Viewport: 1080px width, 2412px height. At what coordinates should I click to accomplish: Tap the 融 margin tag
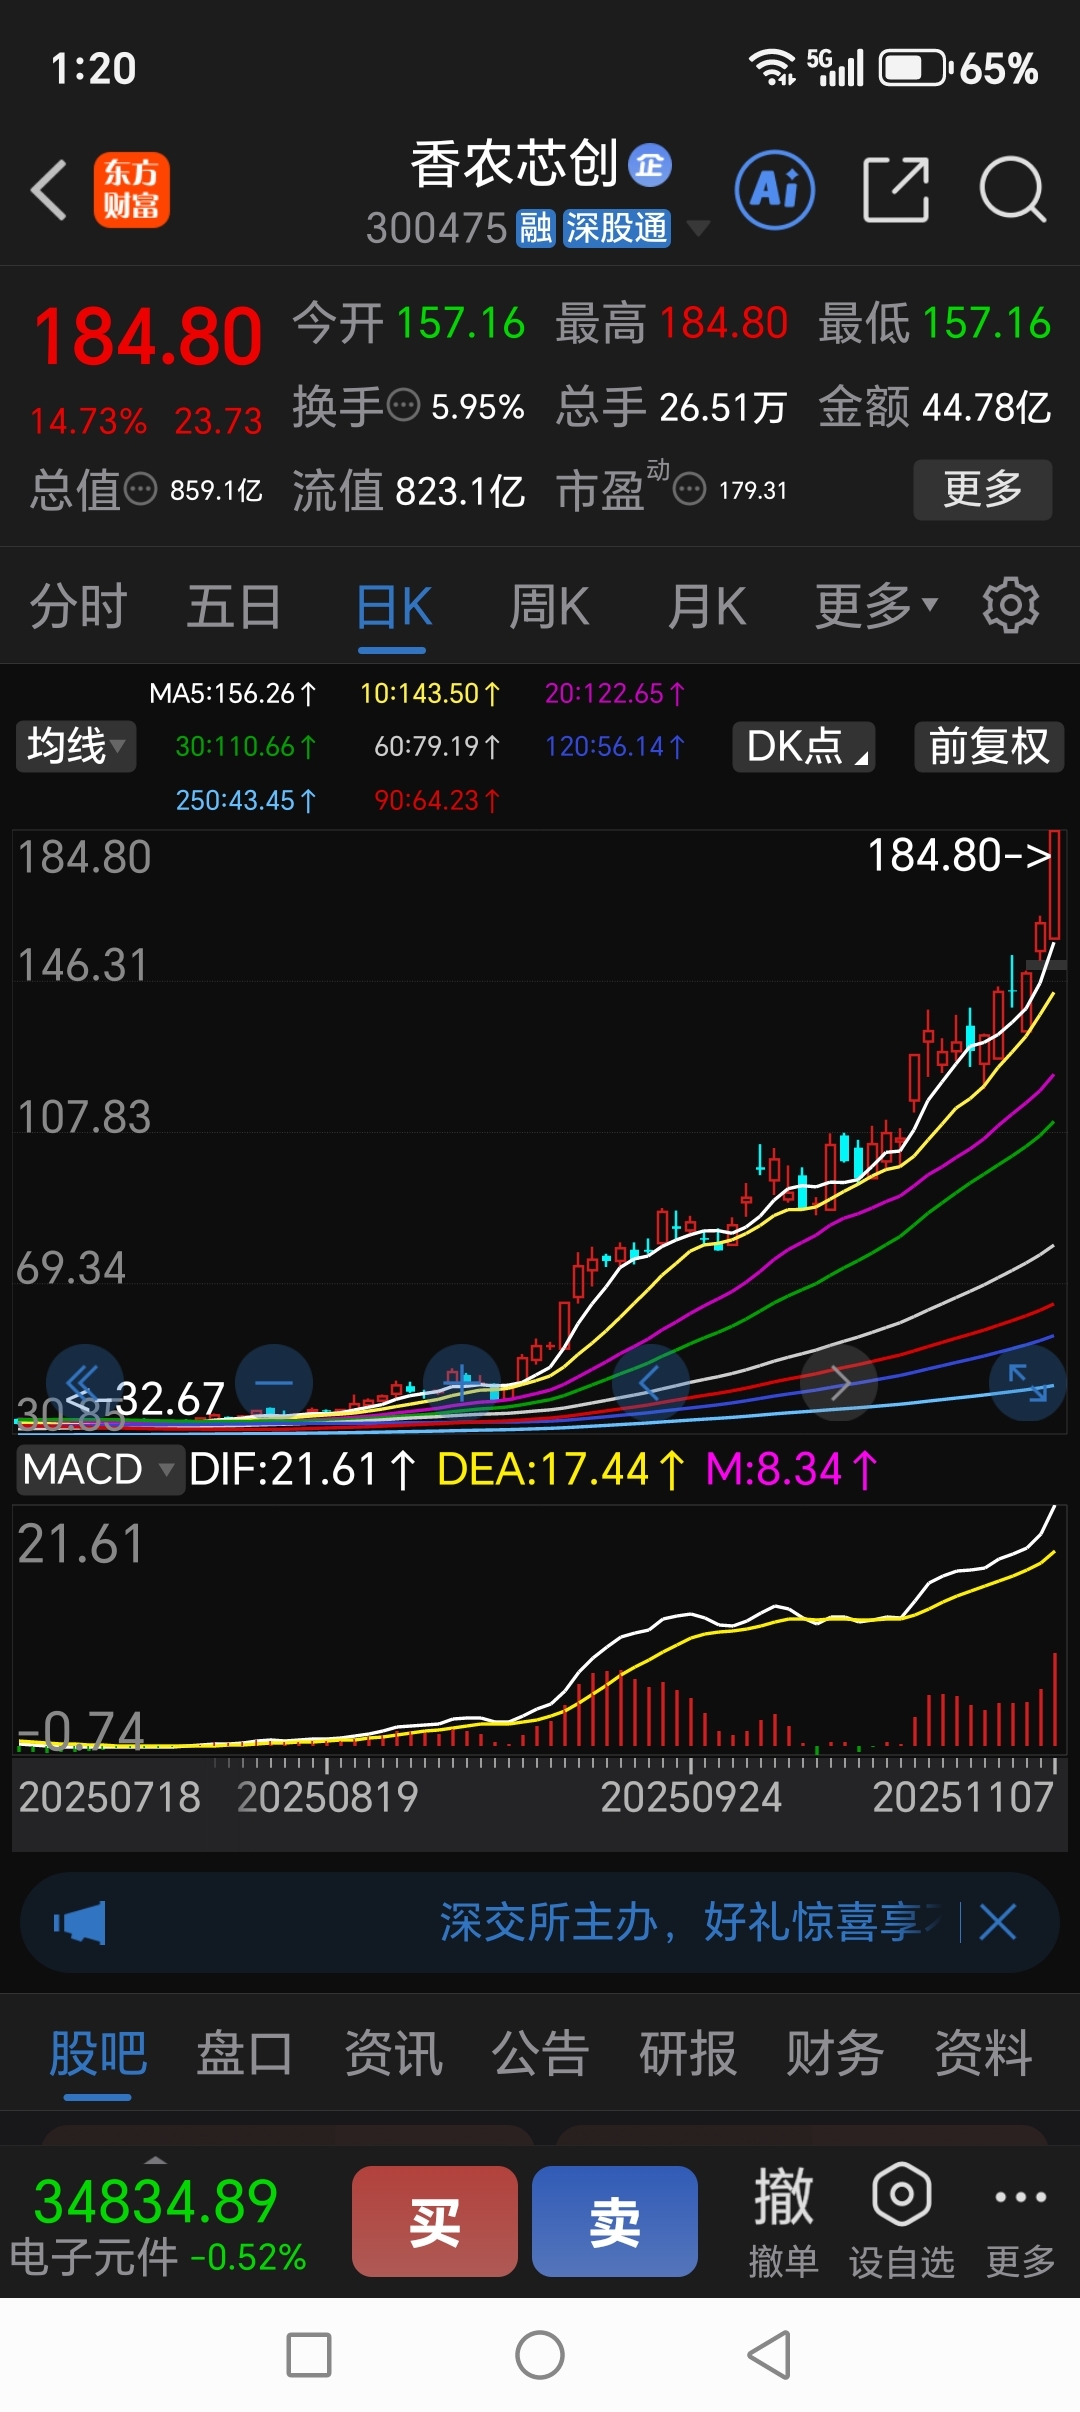pyautogui.click(x=535, y=228)
